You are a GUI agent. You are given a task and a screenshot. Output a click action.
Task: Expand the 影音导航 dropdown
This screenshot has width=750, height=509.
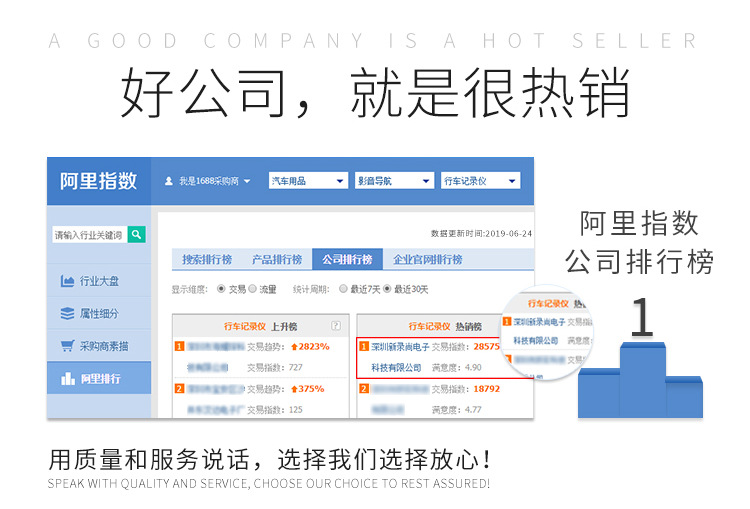[x=394, y=181]
